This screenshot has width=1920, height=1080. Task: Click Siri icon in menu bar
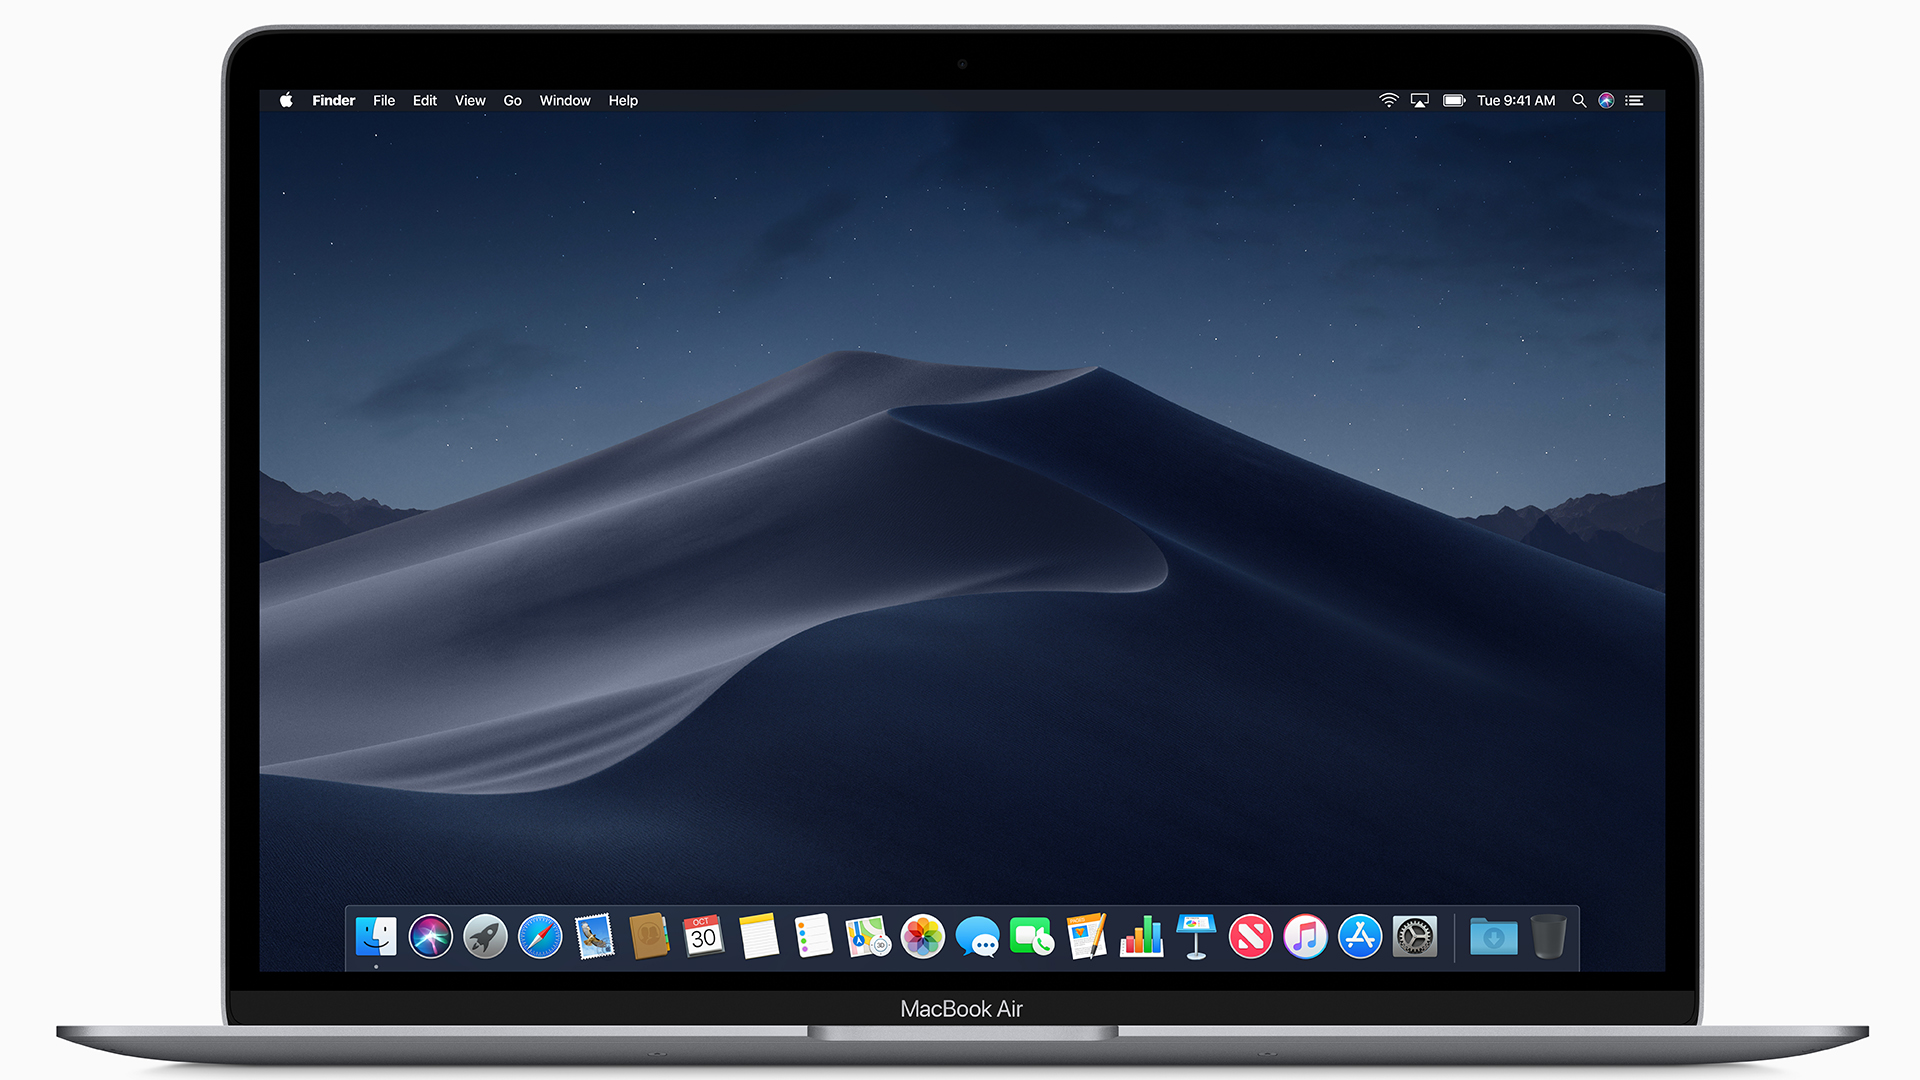1606,100
